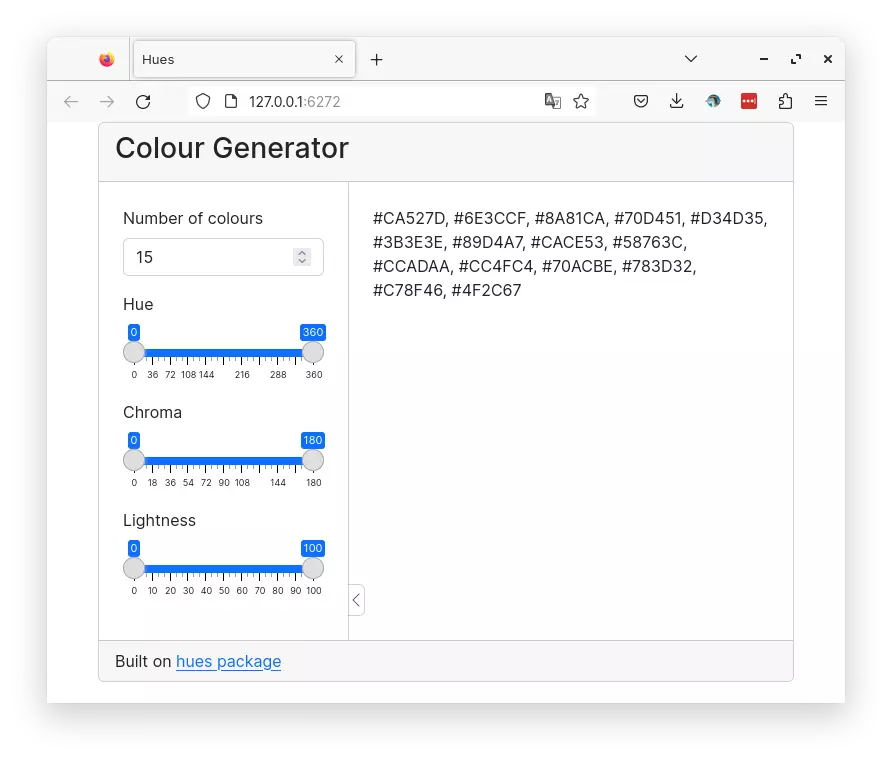Click the Number of colours label
Screen dimensions: 892x760
(x=193, y=218)
